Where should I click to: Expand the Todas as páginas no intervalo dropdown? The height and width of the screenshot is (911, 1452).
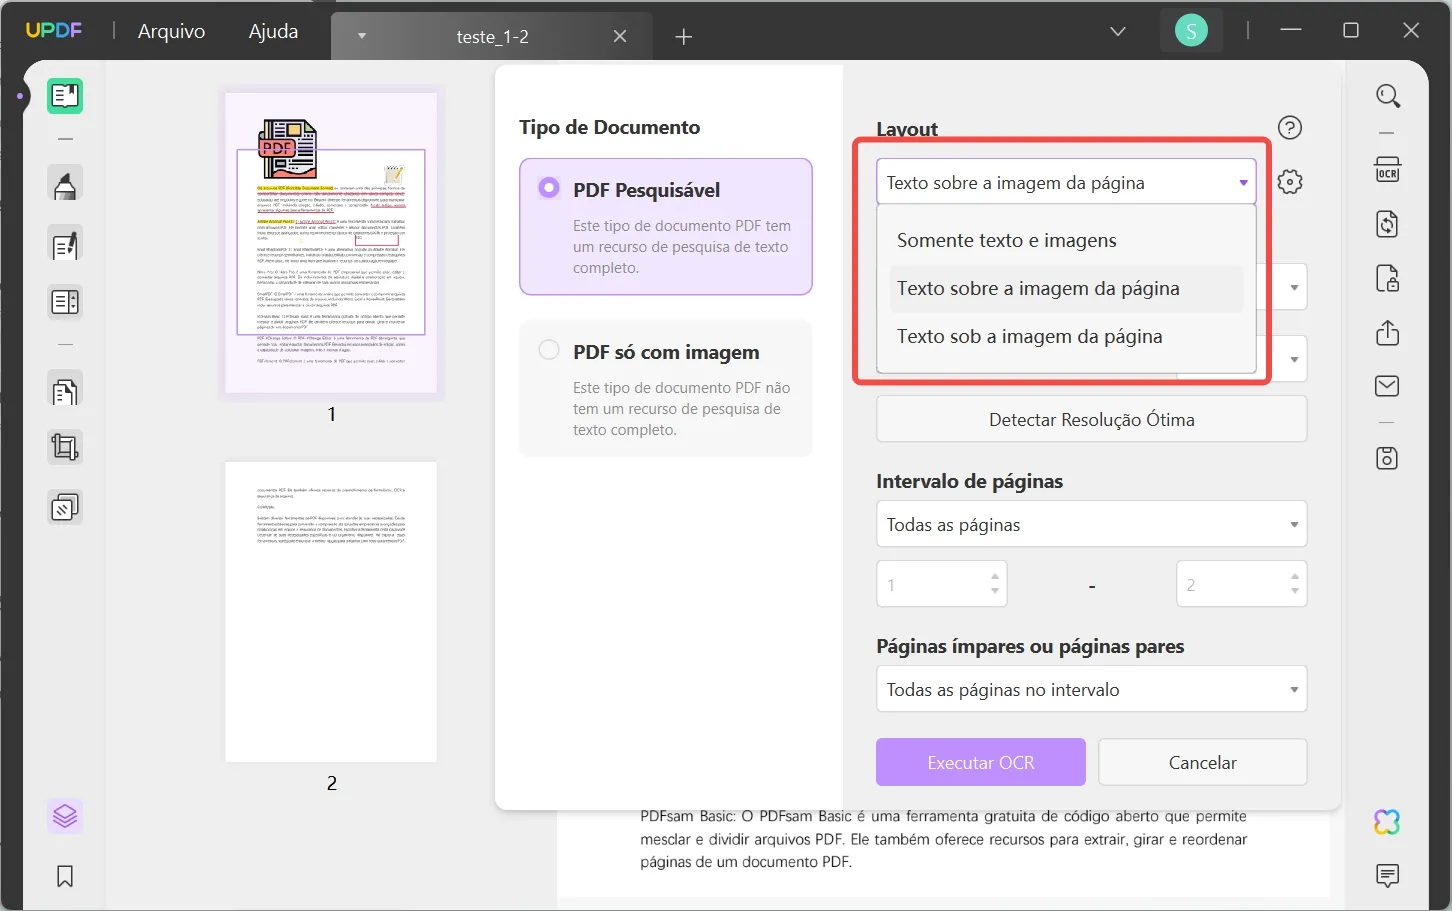[1091, 689]
